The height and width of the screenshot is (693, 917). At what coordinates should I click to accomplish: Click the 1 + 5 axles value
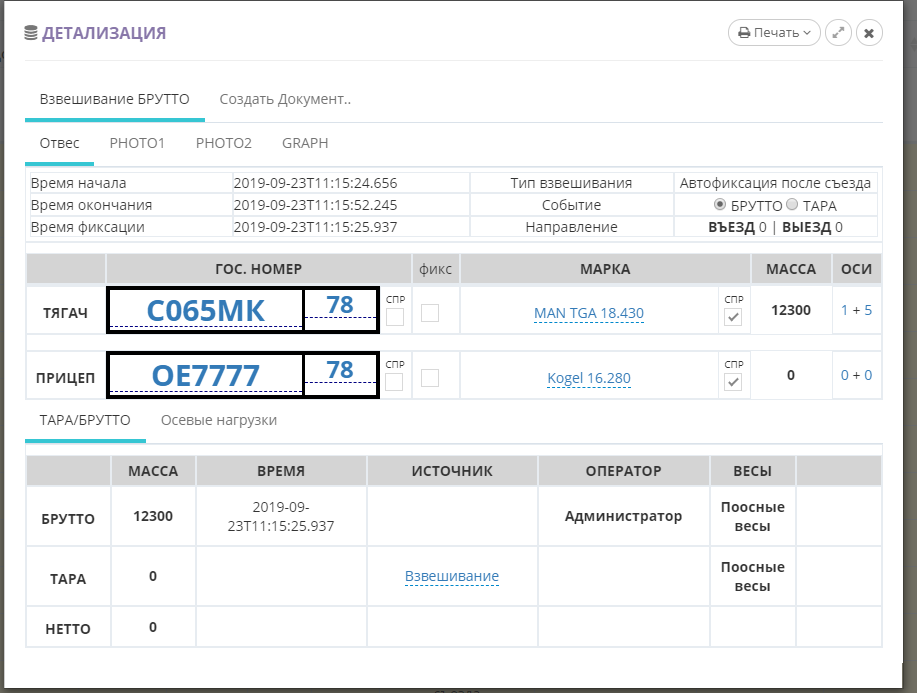(x=856, y=310)
